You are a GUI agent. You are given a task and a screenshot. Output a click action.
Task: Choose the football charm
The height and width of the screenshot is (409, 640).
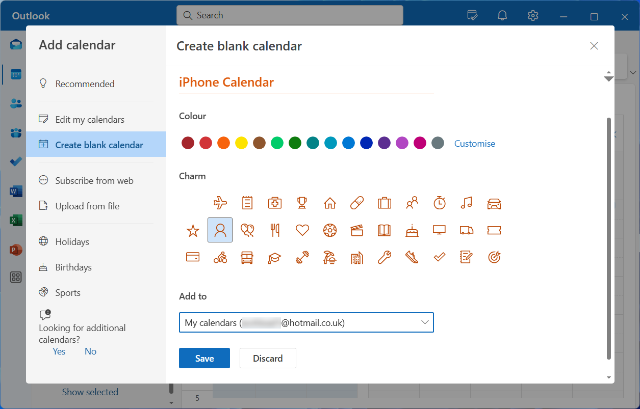[330, 230]
